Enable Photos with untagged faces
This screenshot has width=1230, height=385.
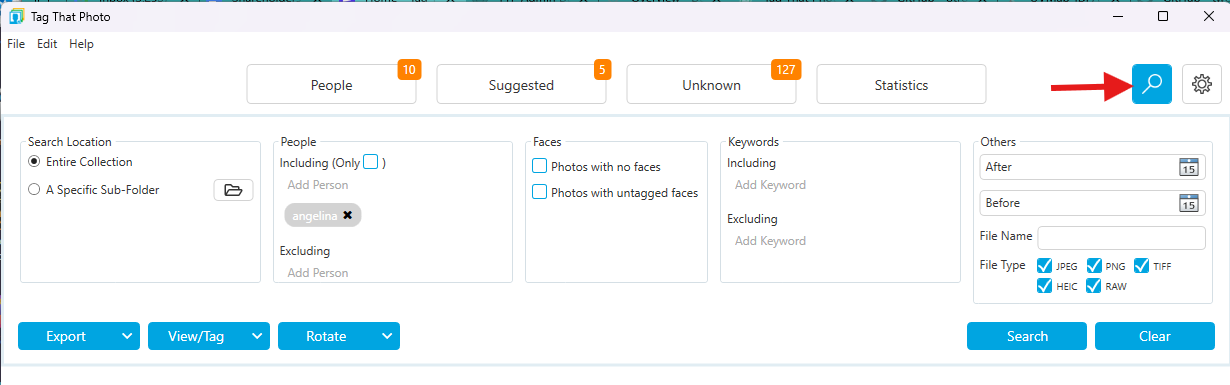[x=540, y=192]
